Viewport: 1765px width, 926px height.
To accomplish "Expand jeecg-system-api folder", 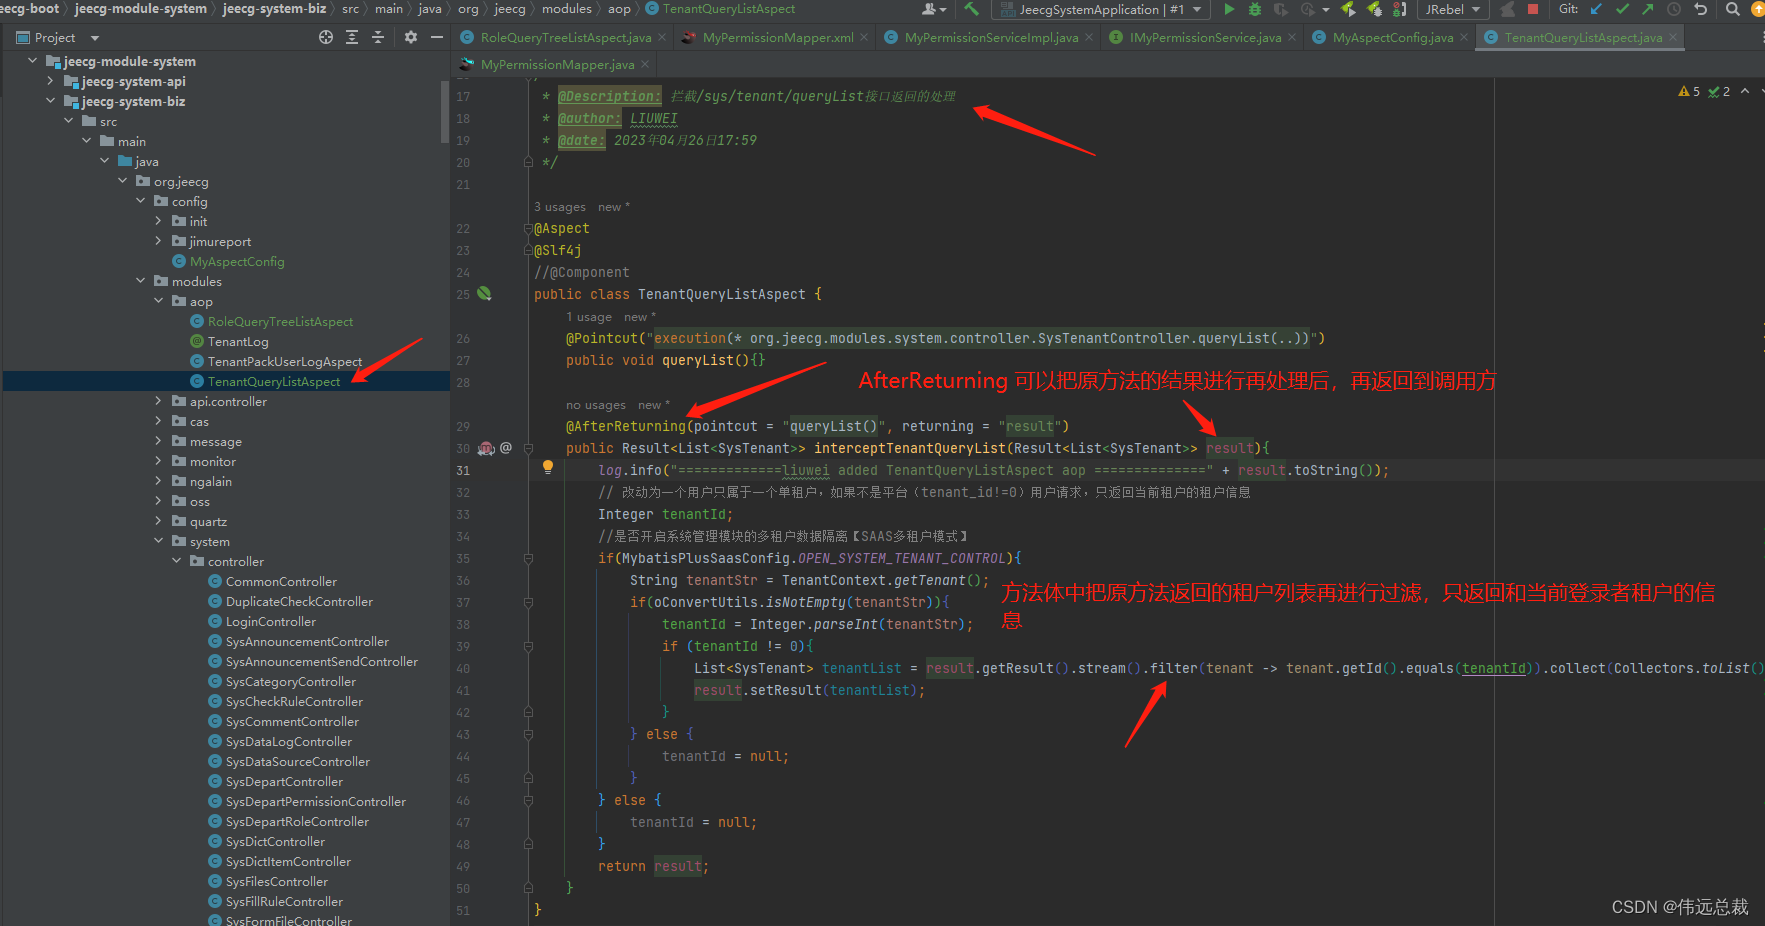I will click(x=51, y=81).
